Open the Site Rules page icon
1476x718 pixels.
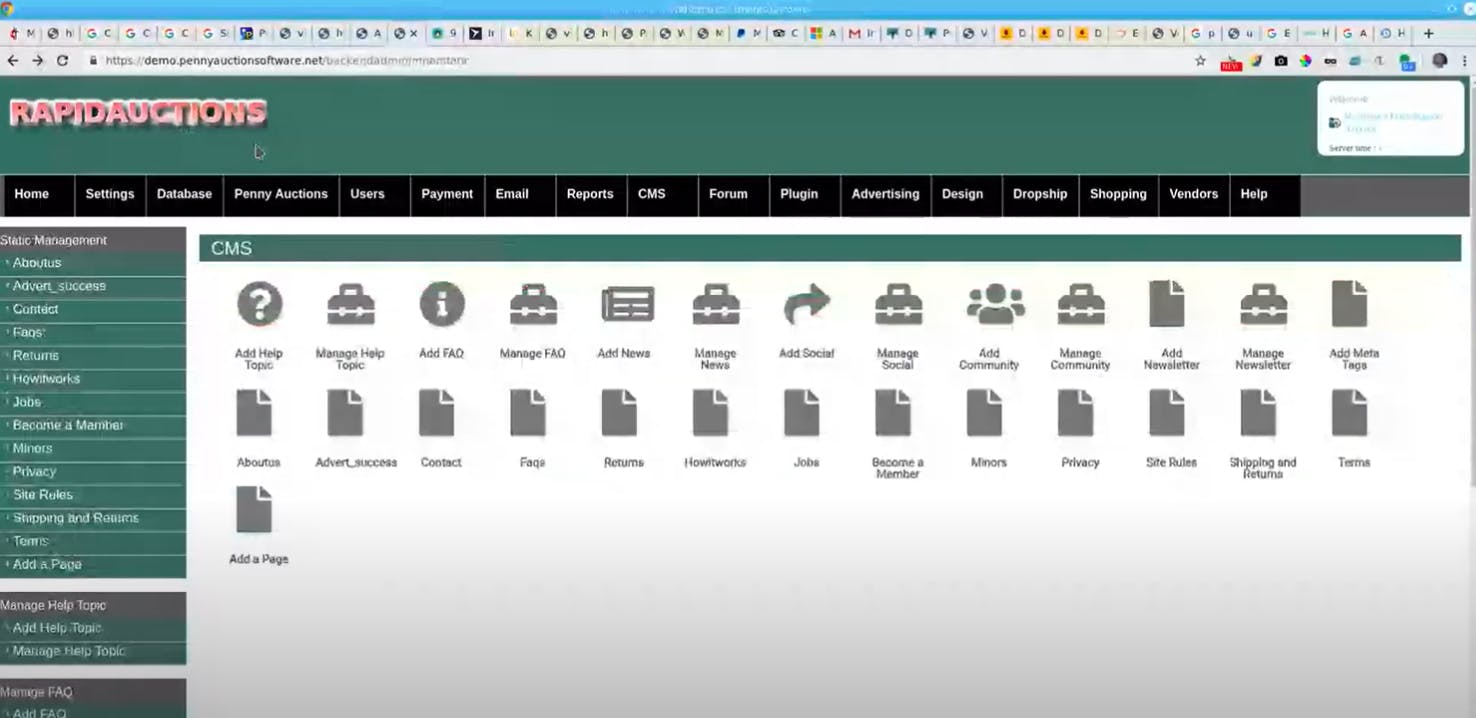click(1167, 413)
